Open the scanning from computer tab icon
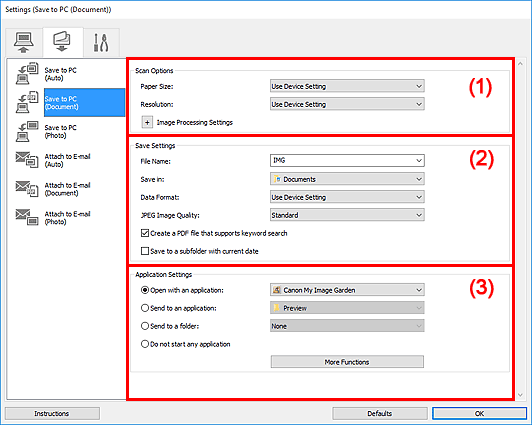The image size is (532, 425). [x=23, y=42]
